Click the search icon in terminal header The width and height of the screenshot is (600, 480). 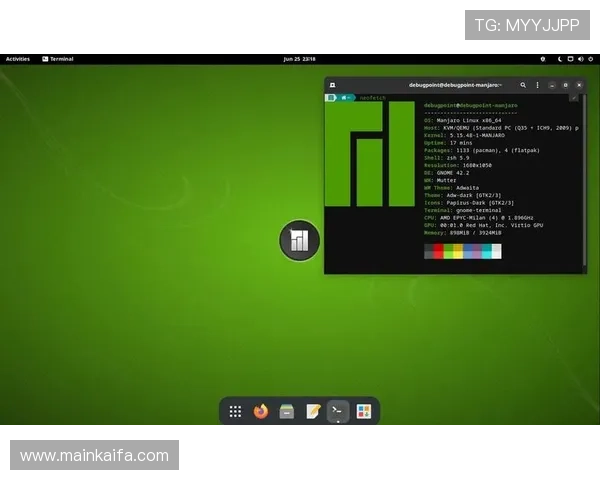(x=523, y=85)
